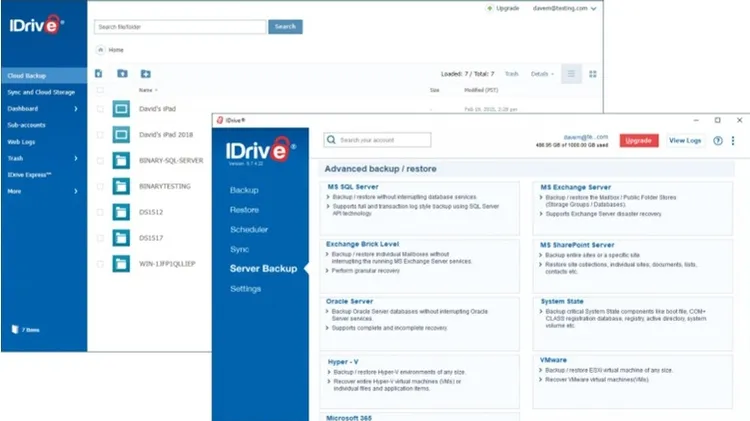Select all items using the header checkbox
This screenshot has width=750, height=421.
pos(99,90)
